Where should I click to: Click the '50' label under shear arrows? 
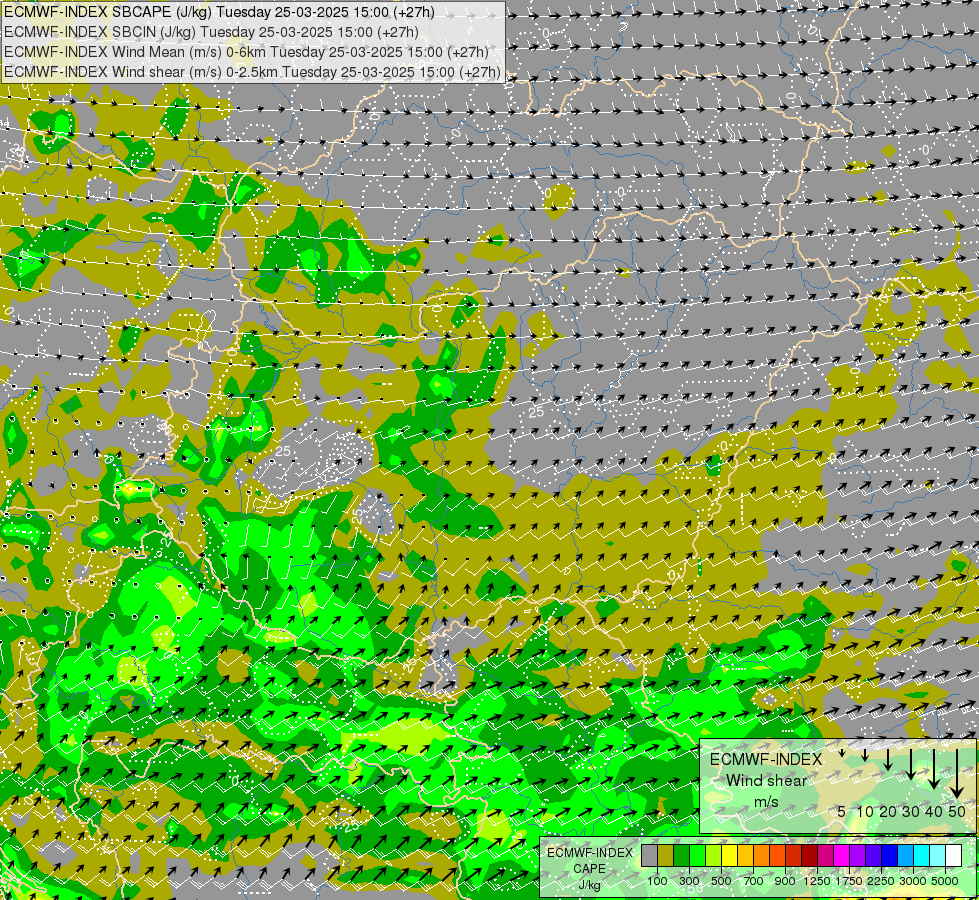click(x=957, y=811)
